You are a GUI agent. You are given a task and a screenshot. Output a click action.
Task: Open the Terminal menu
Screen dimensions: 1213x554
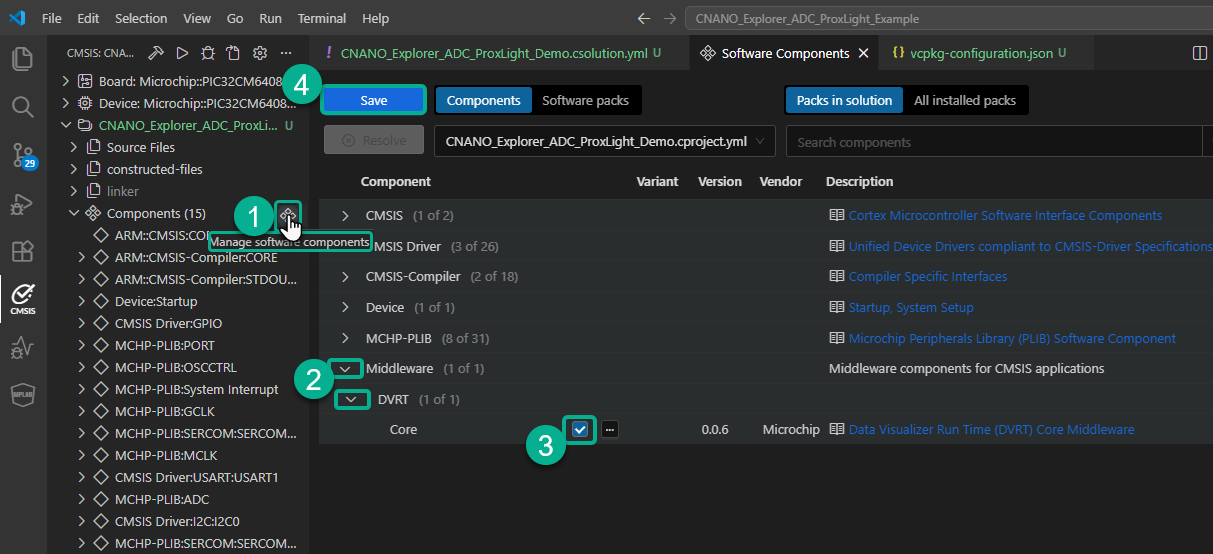pyautogui.click(x=322, y=18)
